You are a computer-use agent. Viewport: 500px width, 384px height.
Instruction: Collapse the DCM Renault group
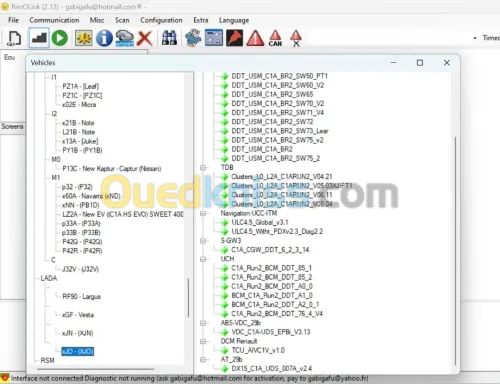[203, 341]
